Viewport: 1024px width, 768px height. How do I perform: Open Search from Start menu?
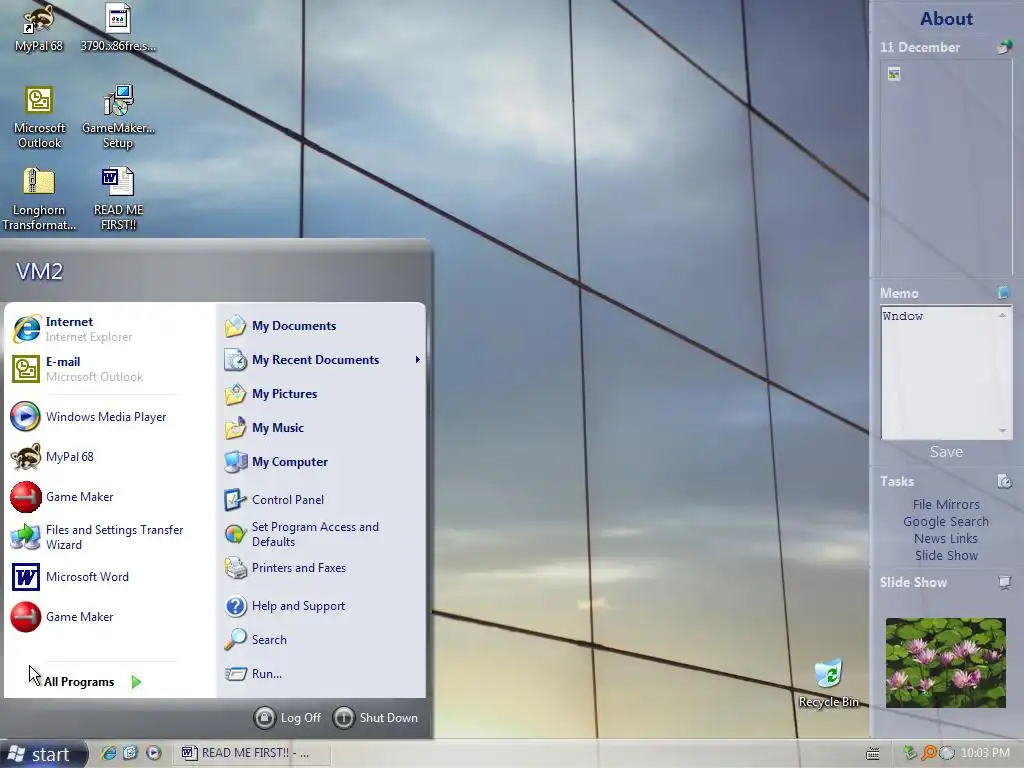pos(255,640)
